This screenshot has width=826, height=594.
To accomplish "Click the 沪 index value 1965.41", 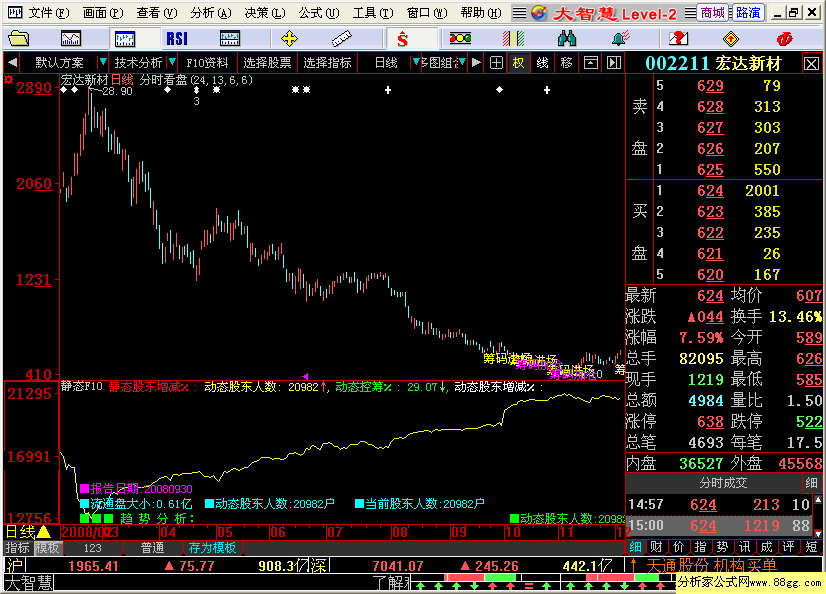I will pyautogui.click(x=93, y=567).
